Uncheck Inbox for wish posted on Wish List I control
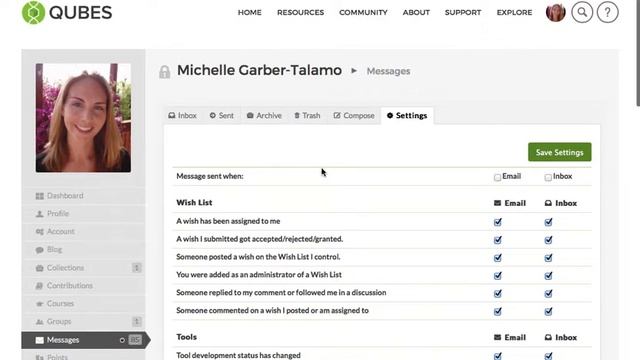Screen dimensions: 640x360 pos(548,258)
